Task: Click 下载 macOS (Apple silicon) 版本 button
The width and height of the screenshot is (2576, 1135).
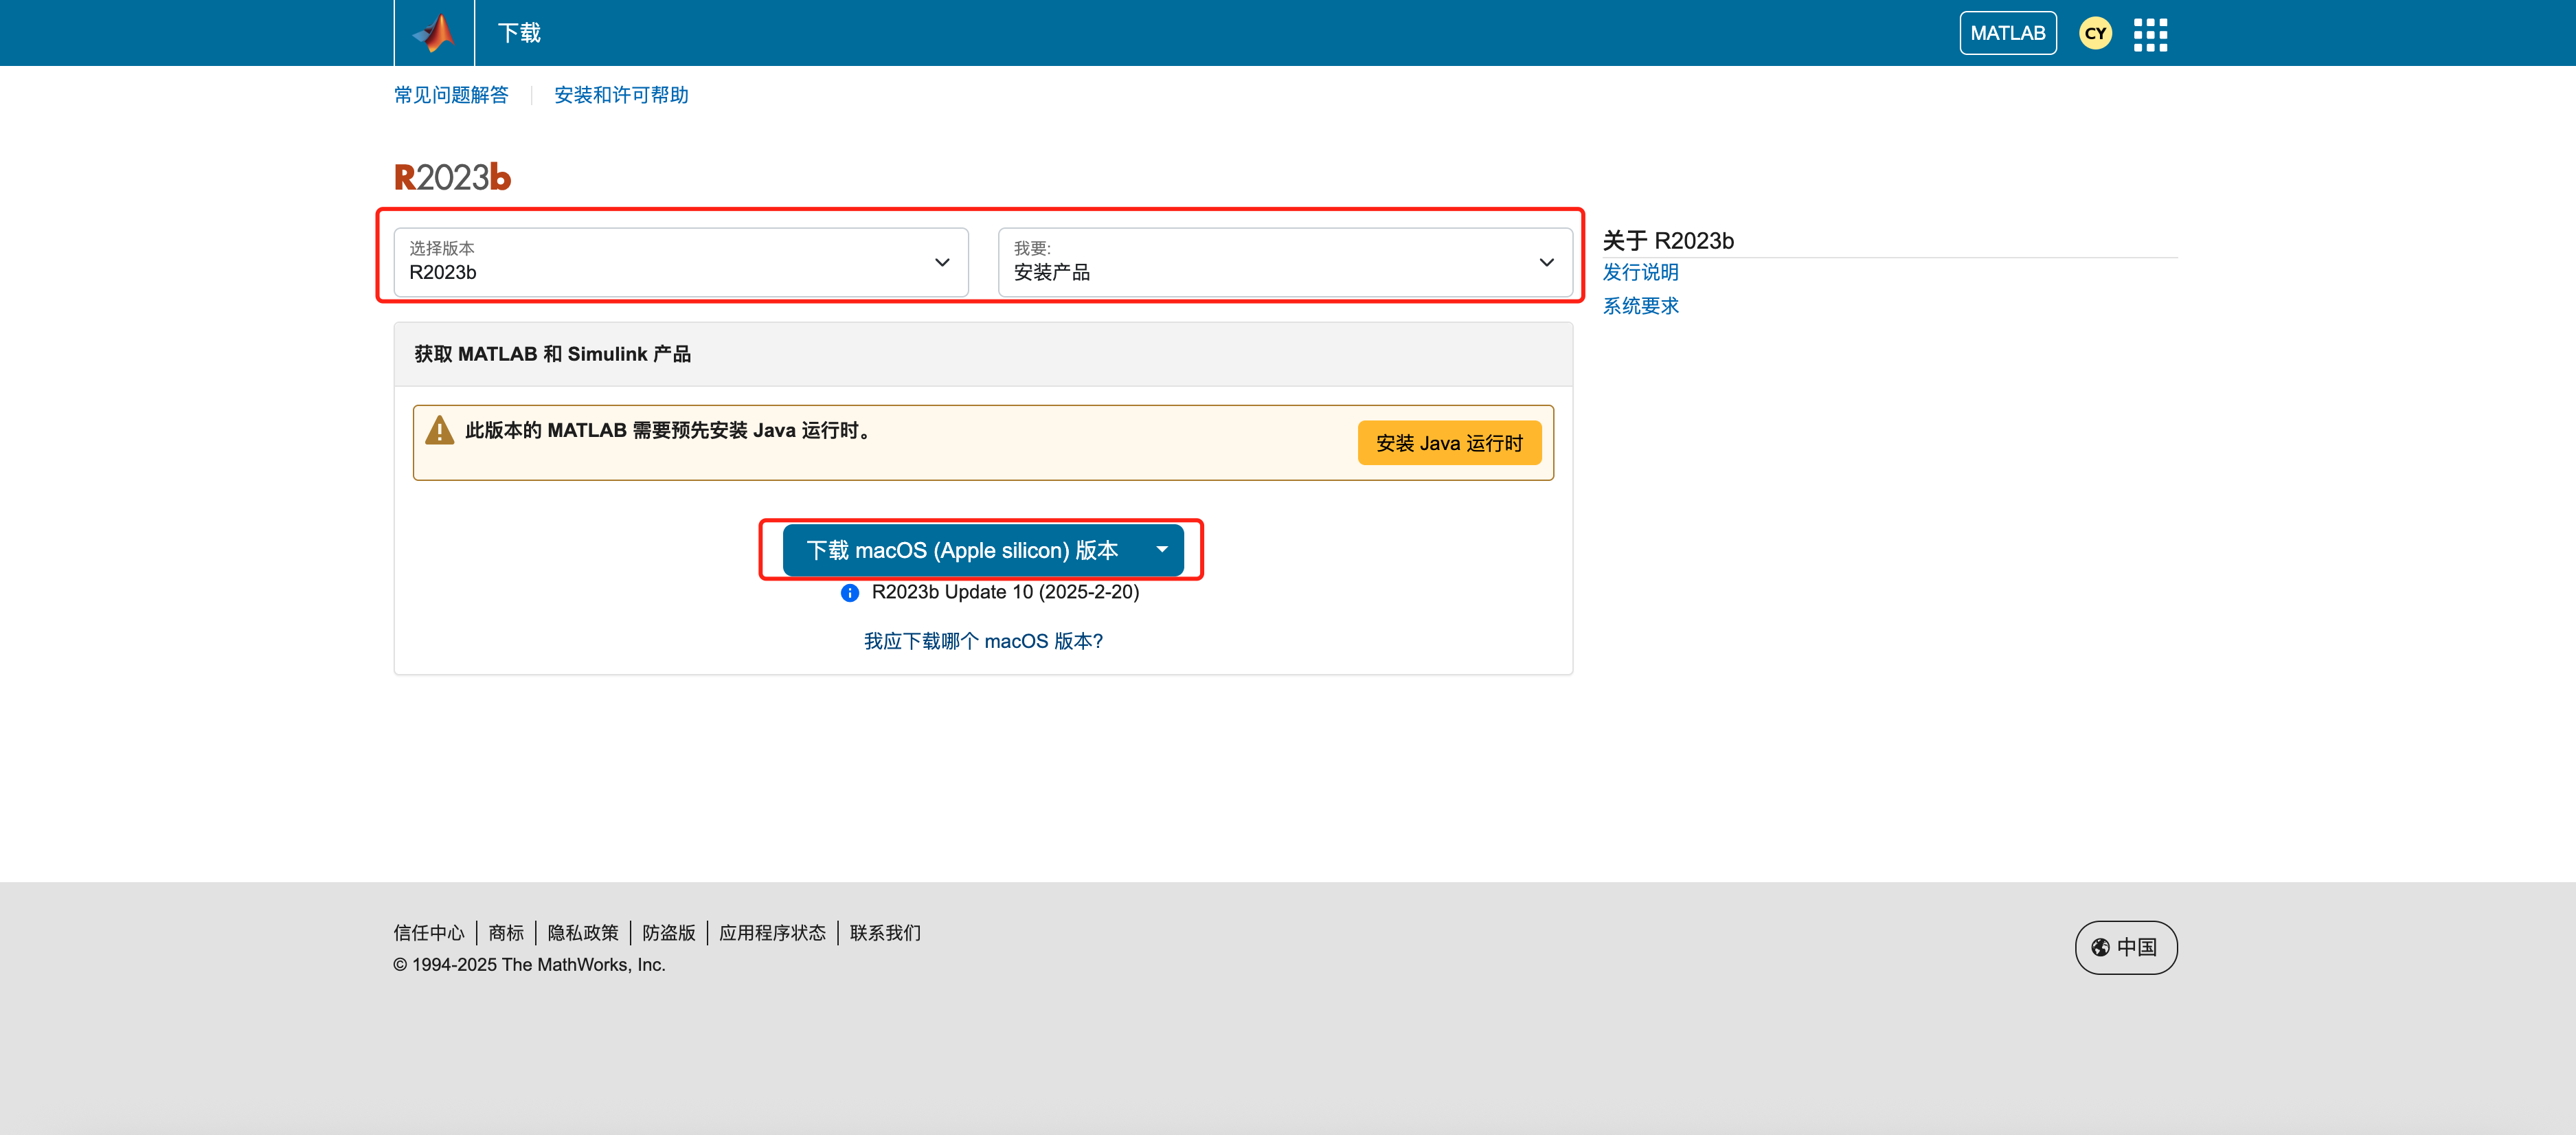Action: tap(961, 550)
